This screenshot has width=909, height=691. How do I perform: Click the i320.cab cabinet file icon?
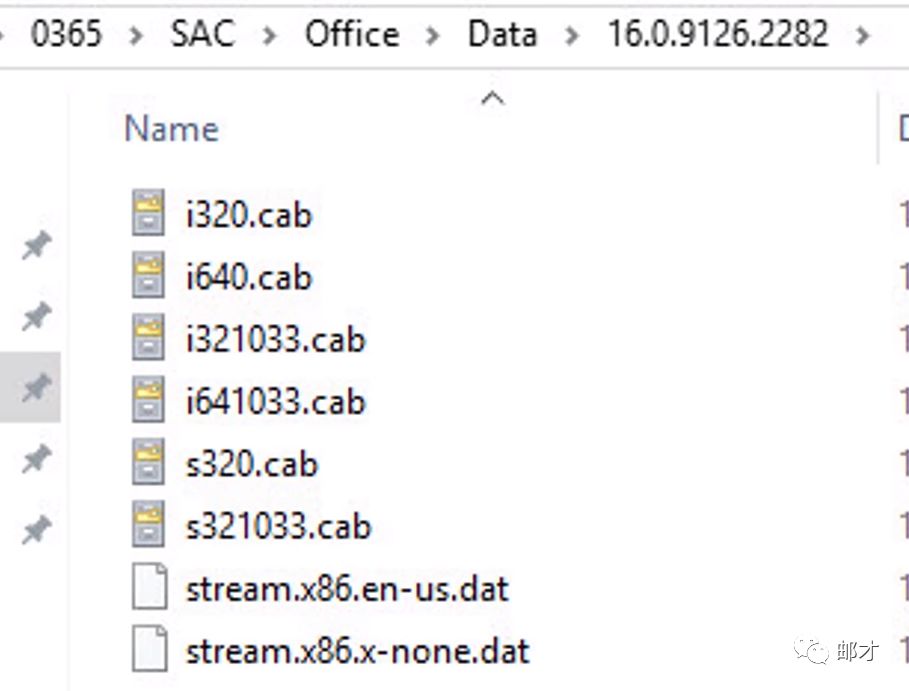pos(148,214)
